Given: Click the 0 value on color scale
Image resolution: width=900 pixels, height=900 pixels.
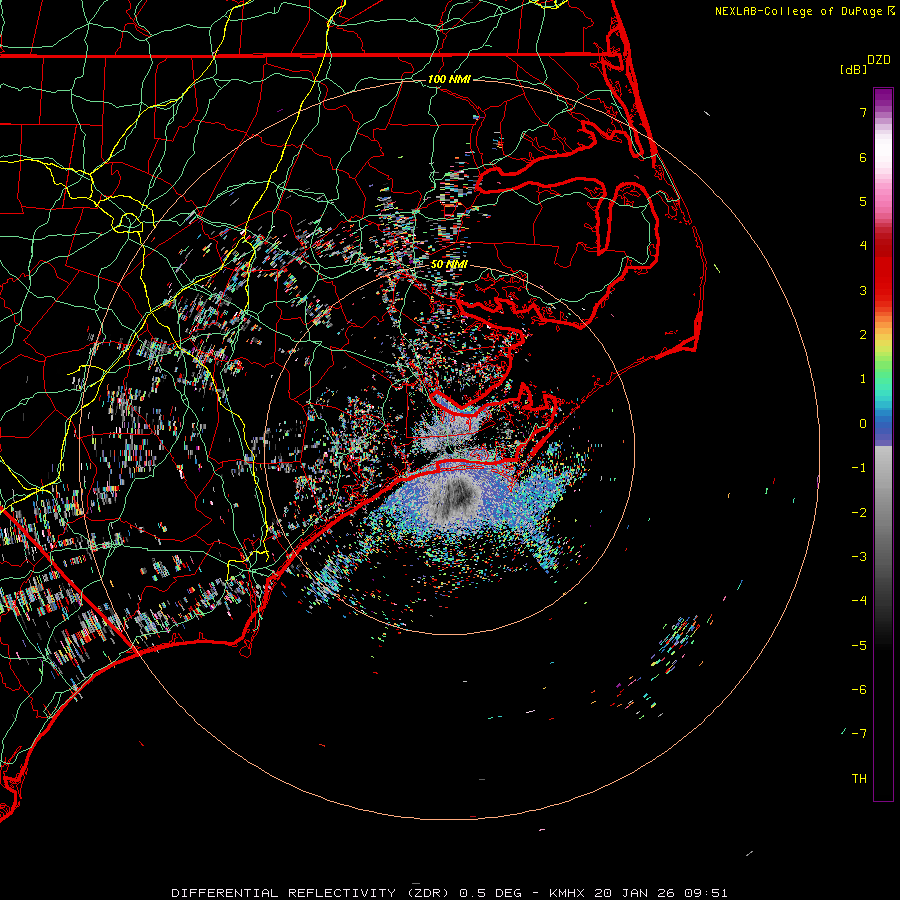Looking at the screenshot, I should pyautogui.click(x=863, y=424).
